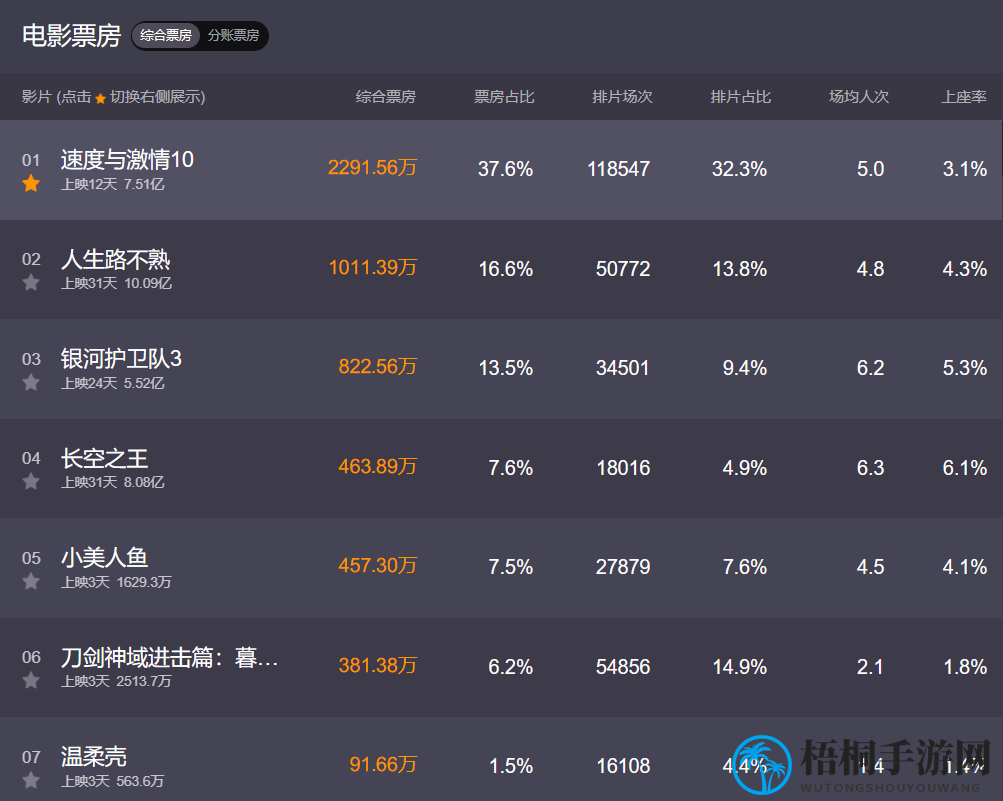1003x801 pixels.
Task: Click 上映3天 2513.7万 subtitle
Action: tap(116, 681)
